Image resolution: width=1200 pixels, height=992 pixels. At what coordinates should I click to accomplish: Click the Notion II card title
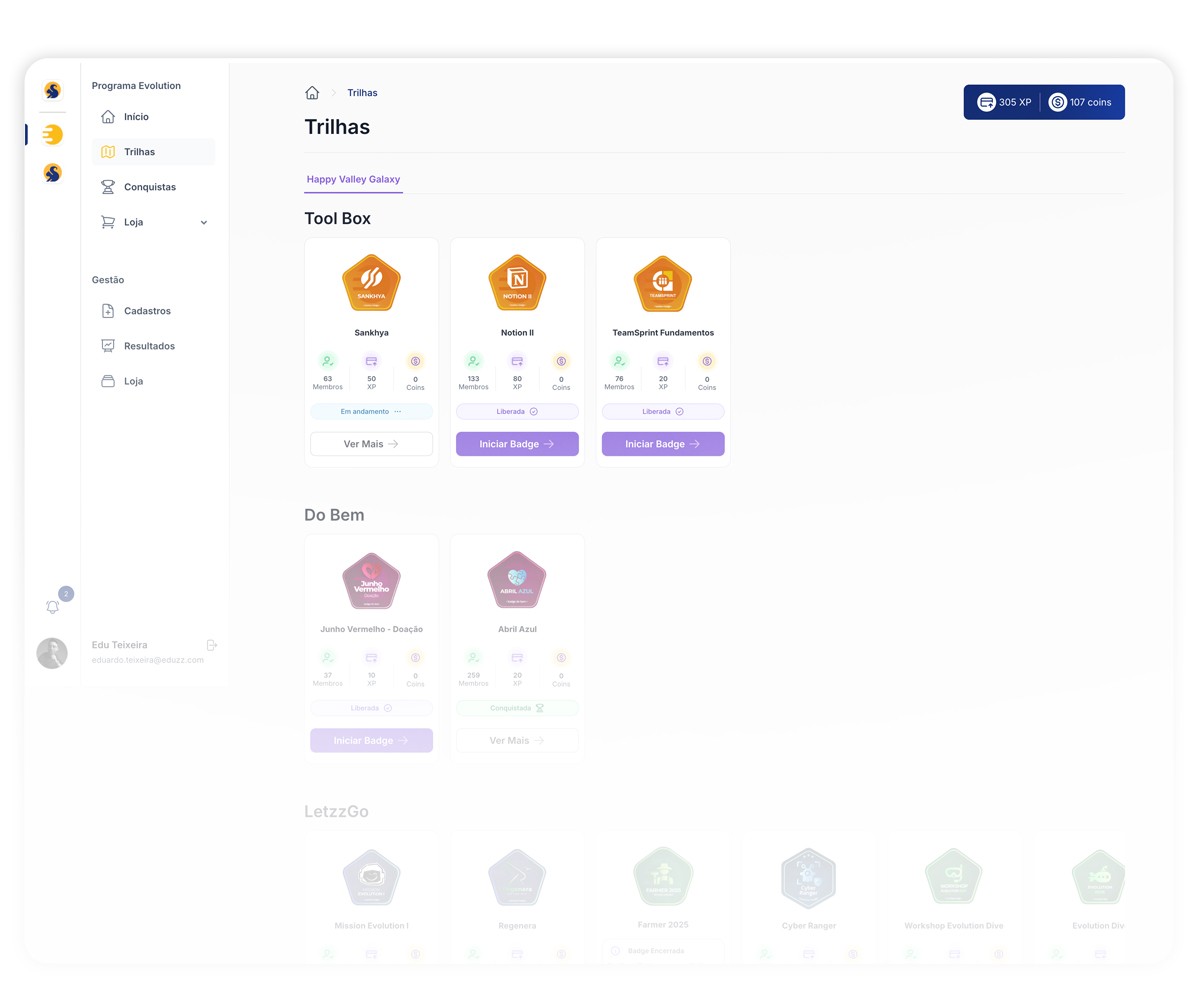point(517,333)
